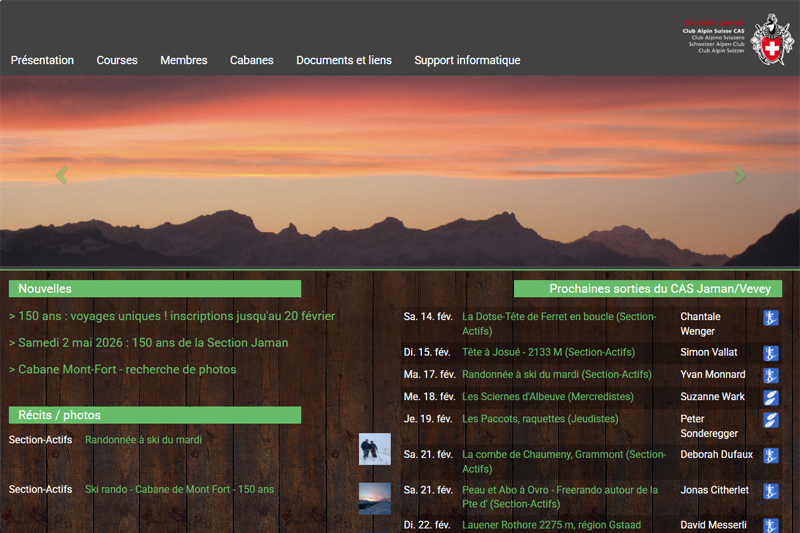This screenshot has height=533, width=800.
Task: Click the ski touring icon beside Simon Vallat
Action: pos(771,353)
